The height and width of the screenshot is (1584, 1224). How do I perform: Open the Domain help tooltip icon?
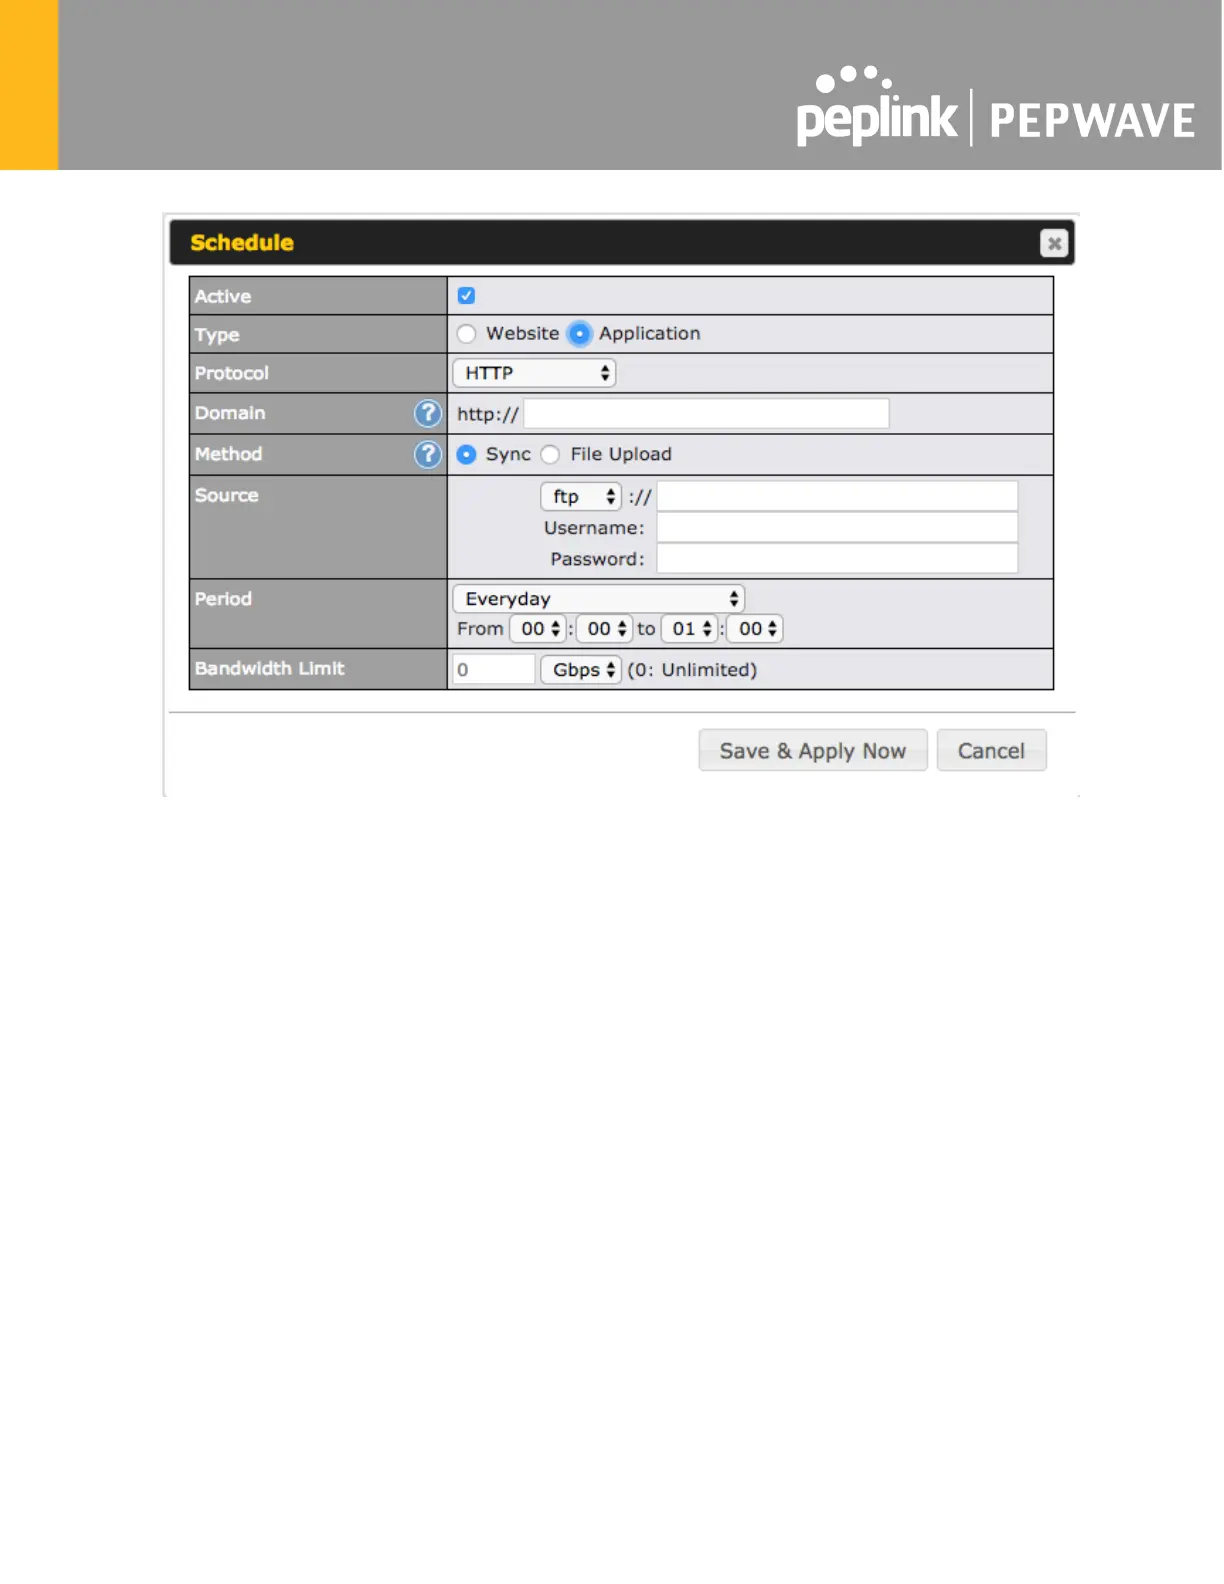point(428,413)
